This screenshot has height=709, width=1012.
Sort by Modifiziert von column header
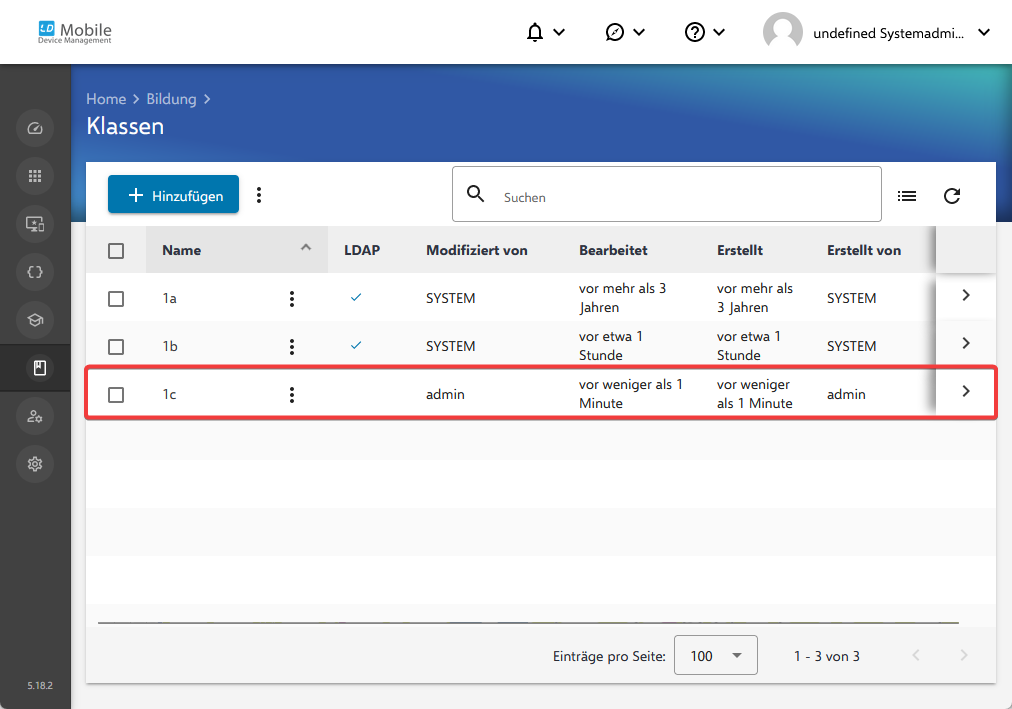coord(476,250)
